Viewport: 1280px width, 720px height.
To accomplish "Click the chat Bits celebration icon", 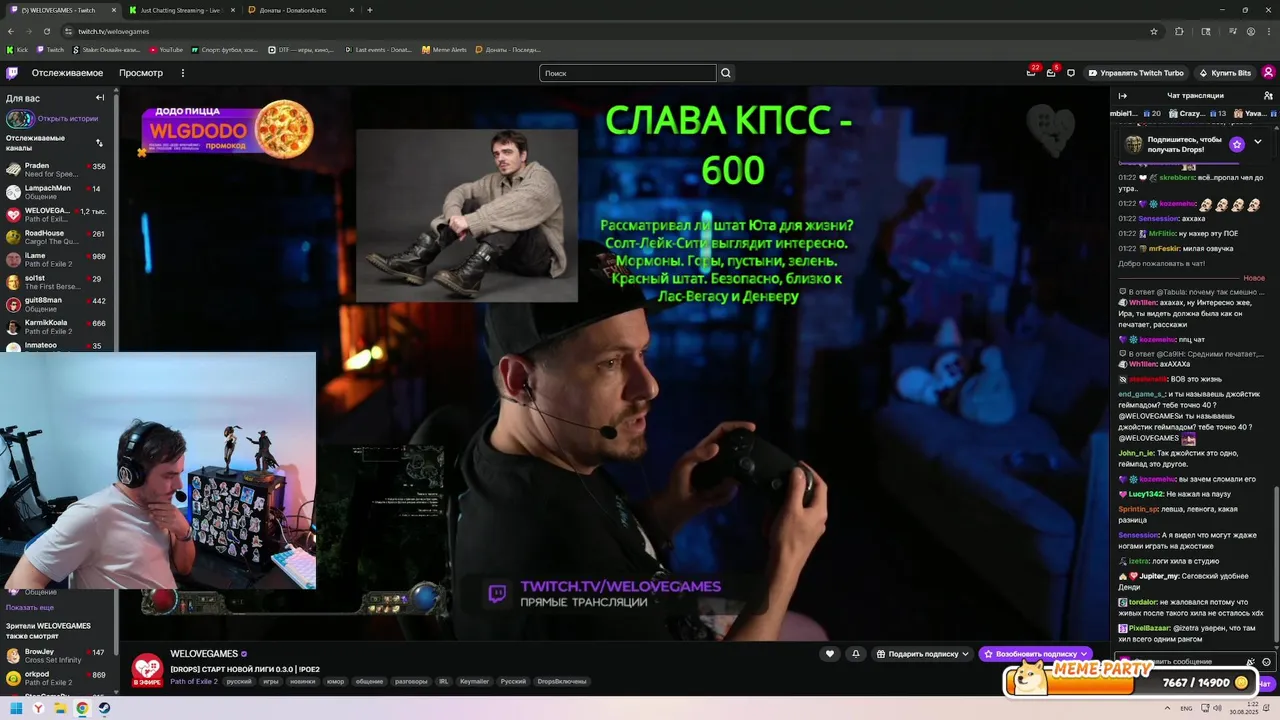I will (1251, 662).
